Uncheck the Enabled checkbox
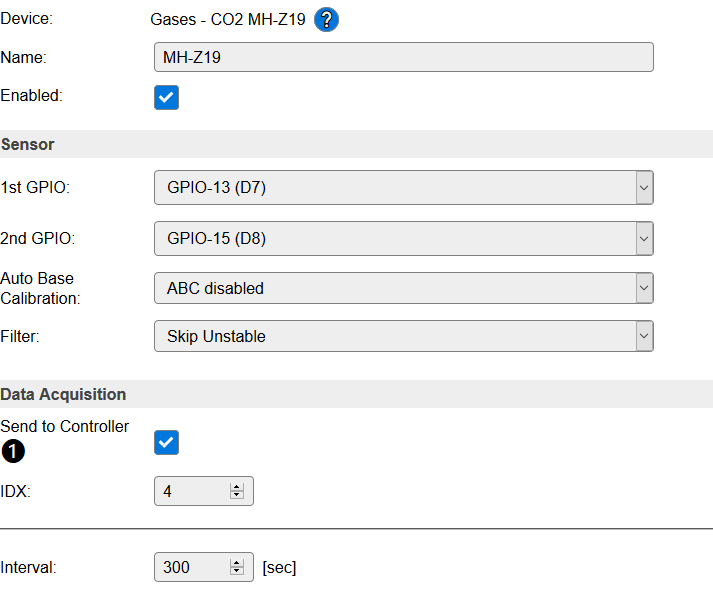The height and width of the screenshot is (603, 713). [x=167, y=97]
